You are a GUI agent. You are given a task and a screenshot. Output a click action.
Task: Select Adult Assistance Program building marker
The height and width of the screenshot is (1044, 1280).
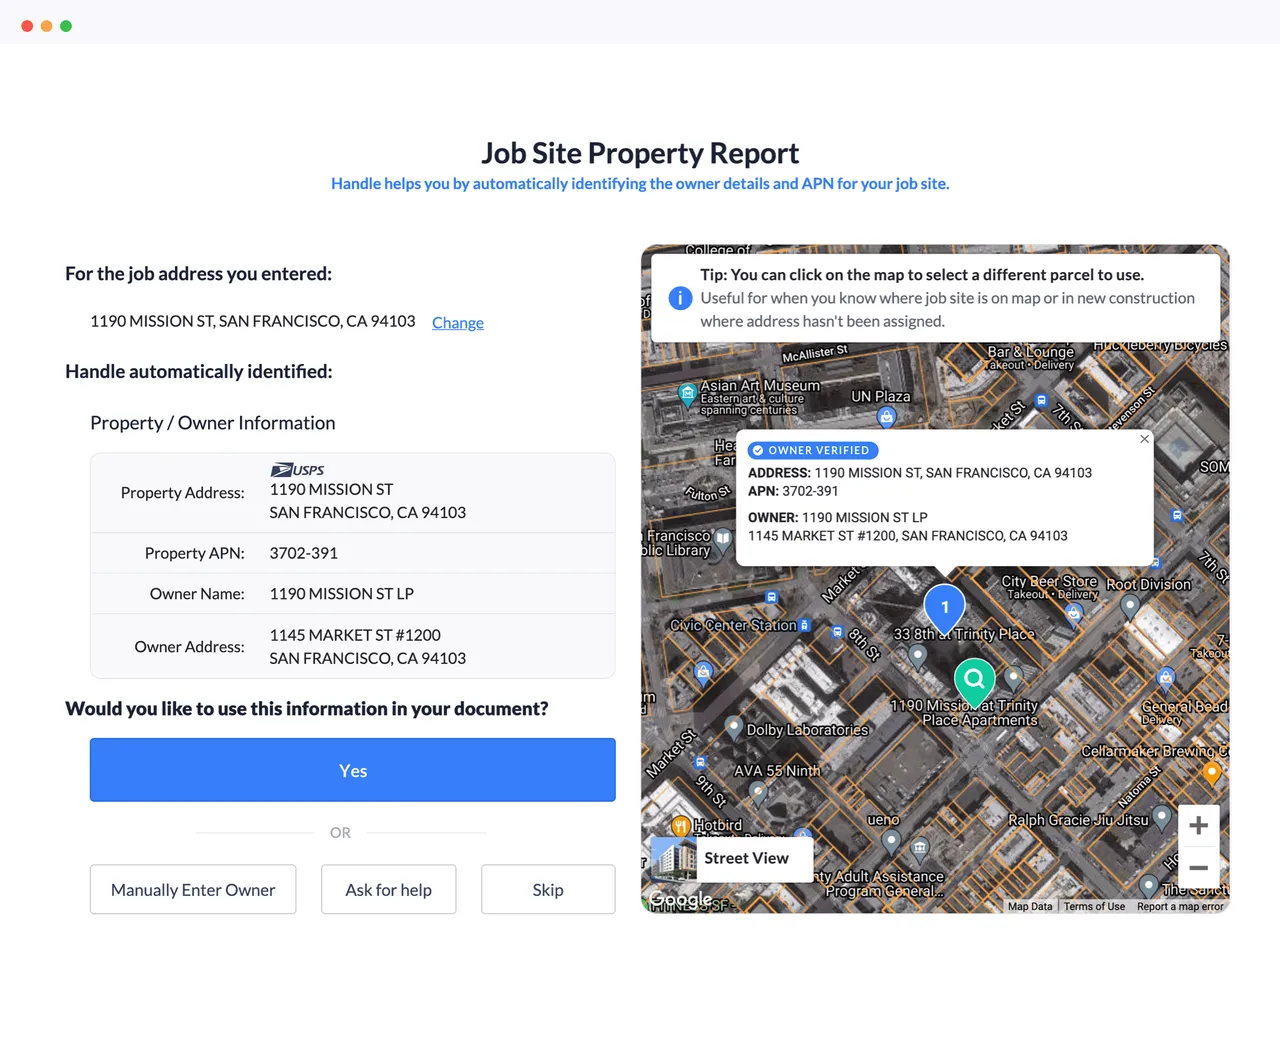point(920,851)
